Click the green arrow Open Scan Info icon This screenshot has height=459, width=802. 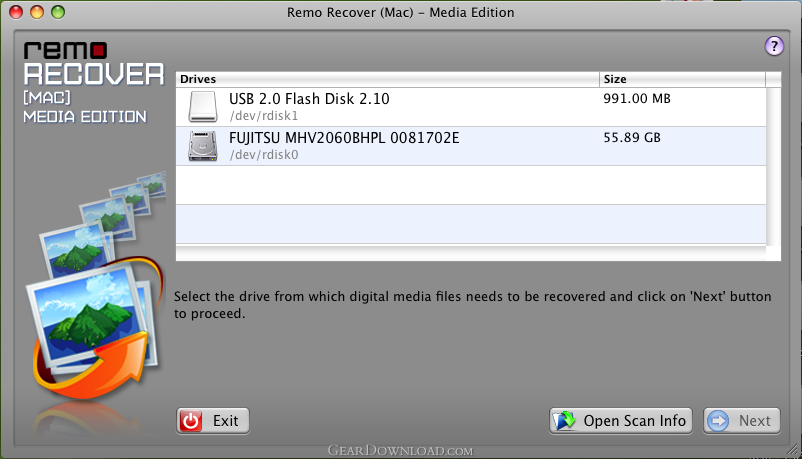(565, 421)
